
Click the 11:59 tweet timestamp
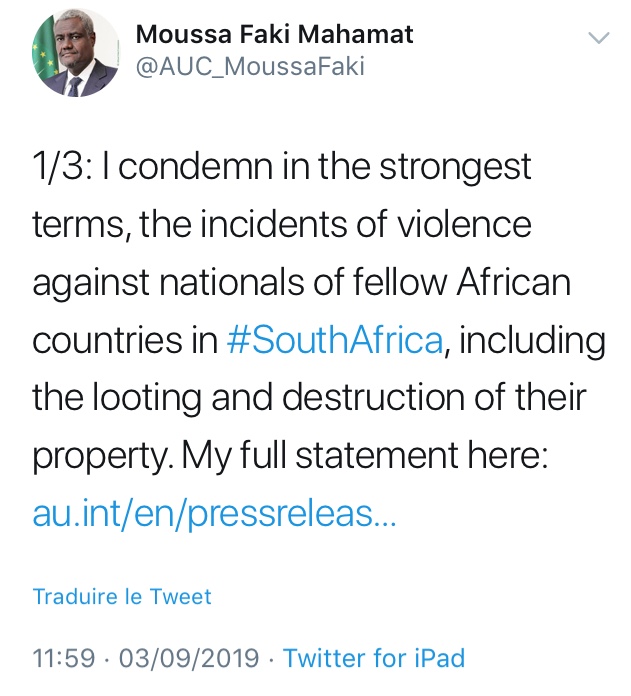64,659
